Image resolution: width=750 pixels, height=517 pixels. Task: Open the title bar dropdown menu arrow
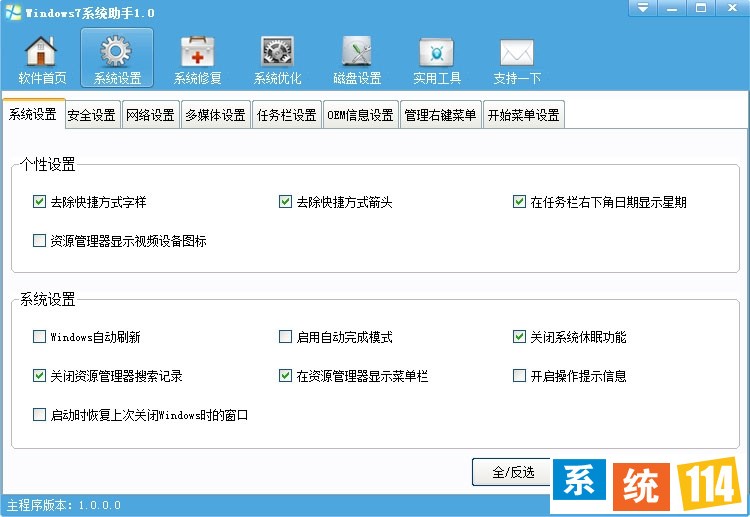click(x=643, y=8)
